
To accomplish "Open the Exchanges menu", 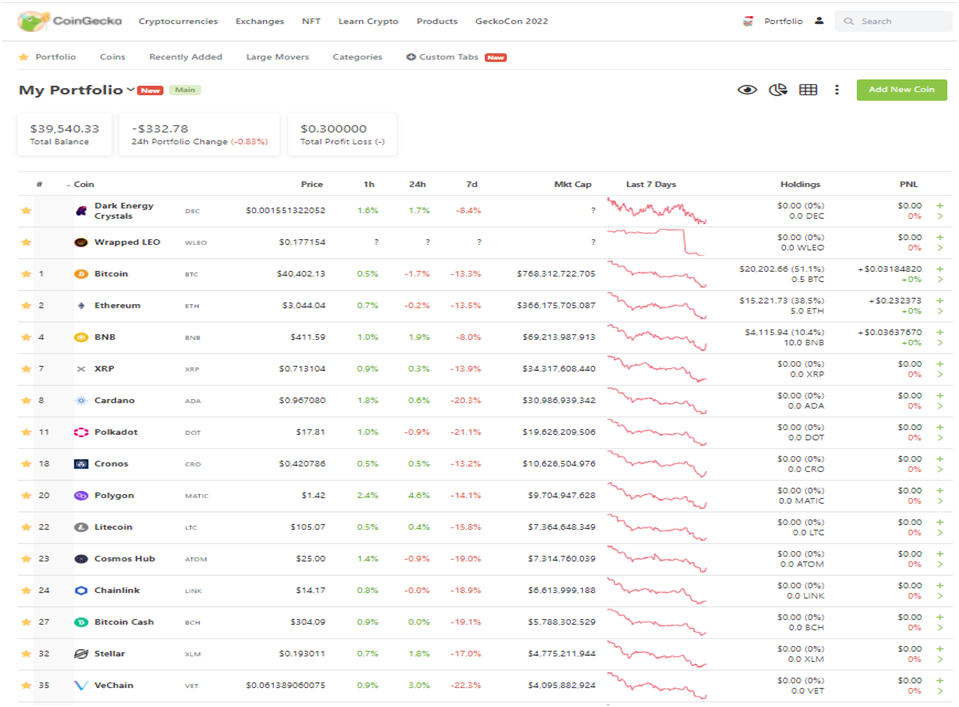I will tap(260, 21).
